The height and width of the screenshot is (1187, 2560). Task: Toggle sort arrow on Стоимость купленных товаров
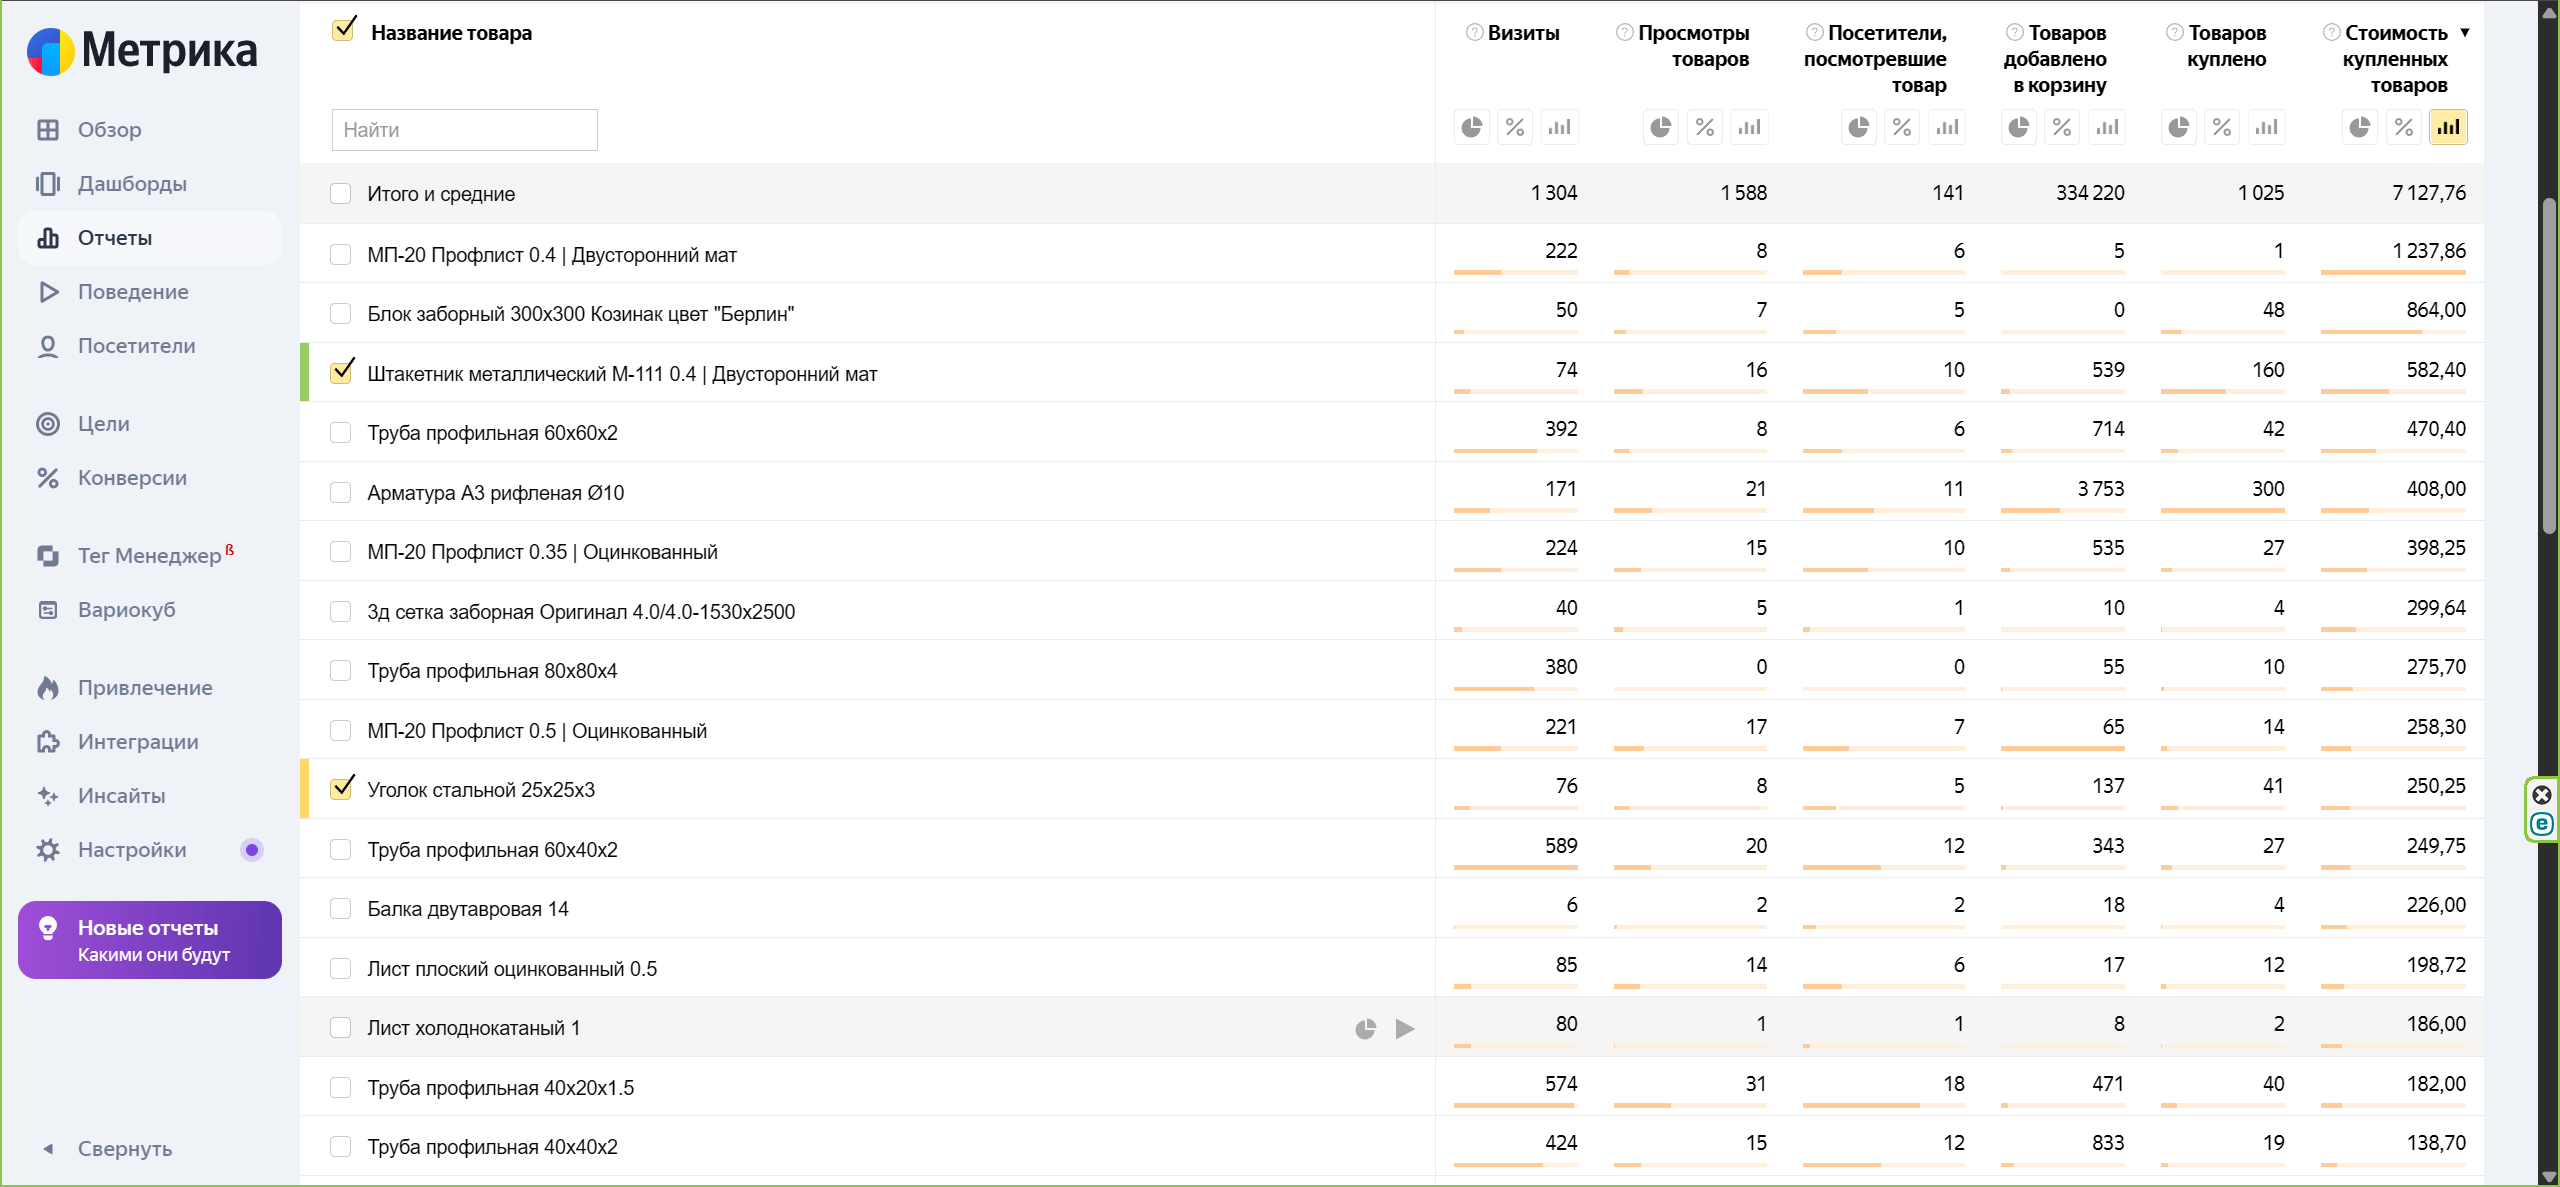coord(2465,32)
